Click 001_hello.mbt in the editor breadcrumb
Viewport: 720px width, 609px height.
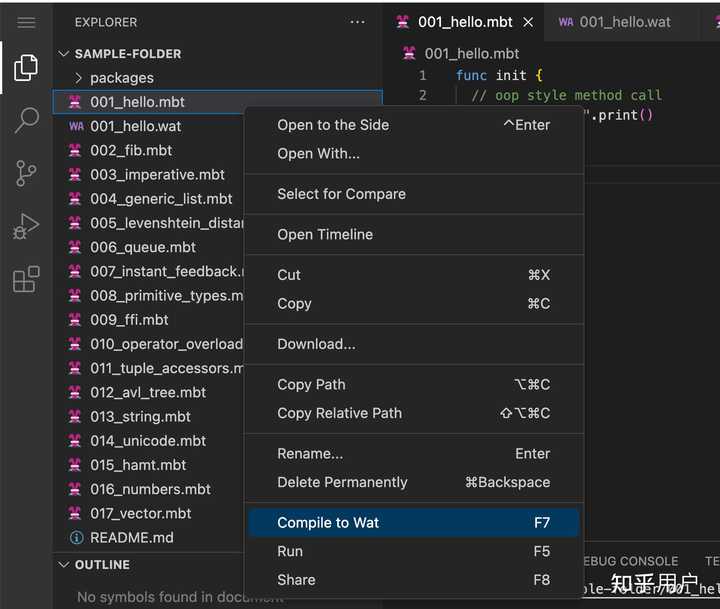pyautogui.click(x=471, y=53)
